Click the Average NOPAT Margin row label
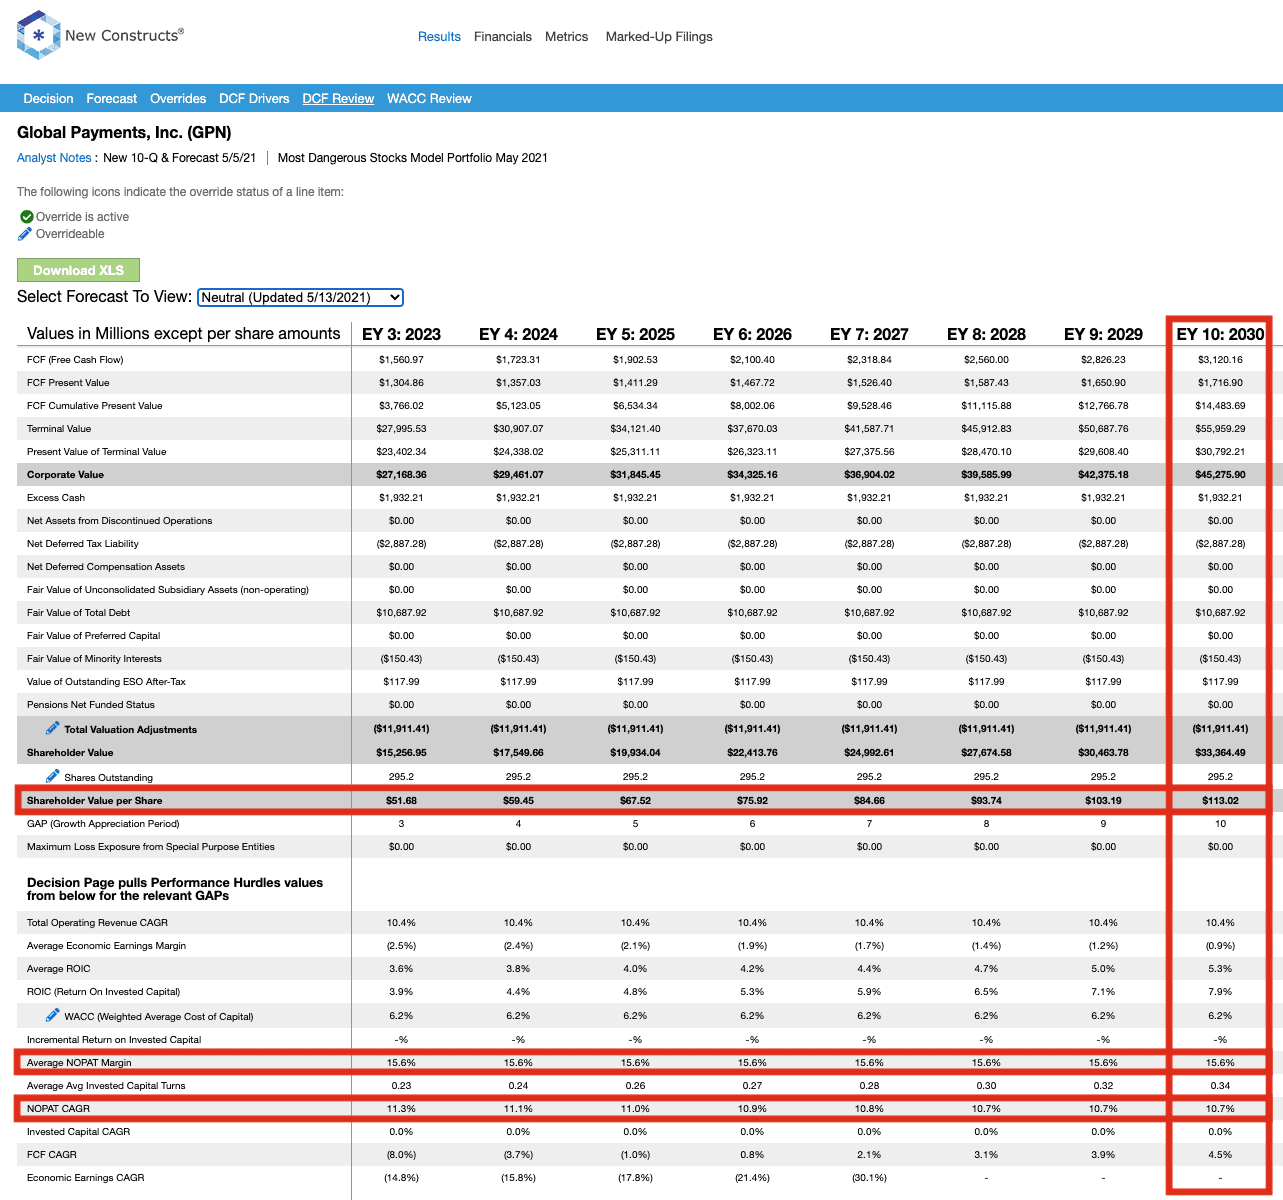 (79, 1063)
